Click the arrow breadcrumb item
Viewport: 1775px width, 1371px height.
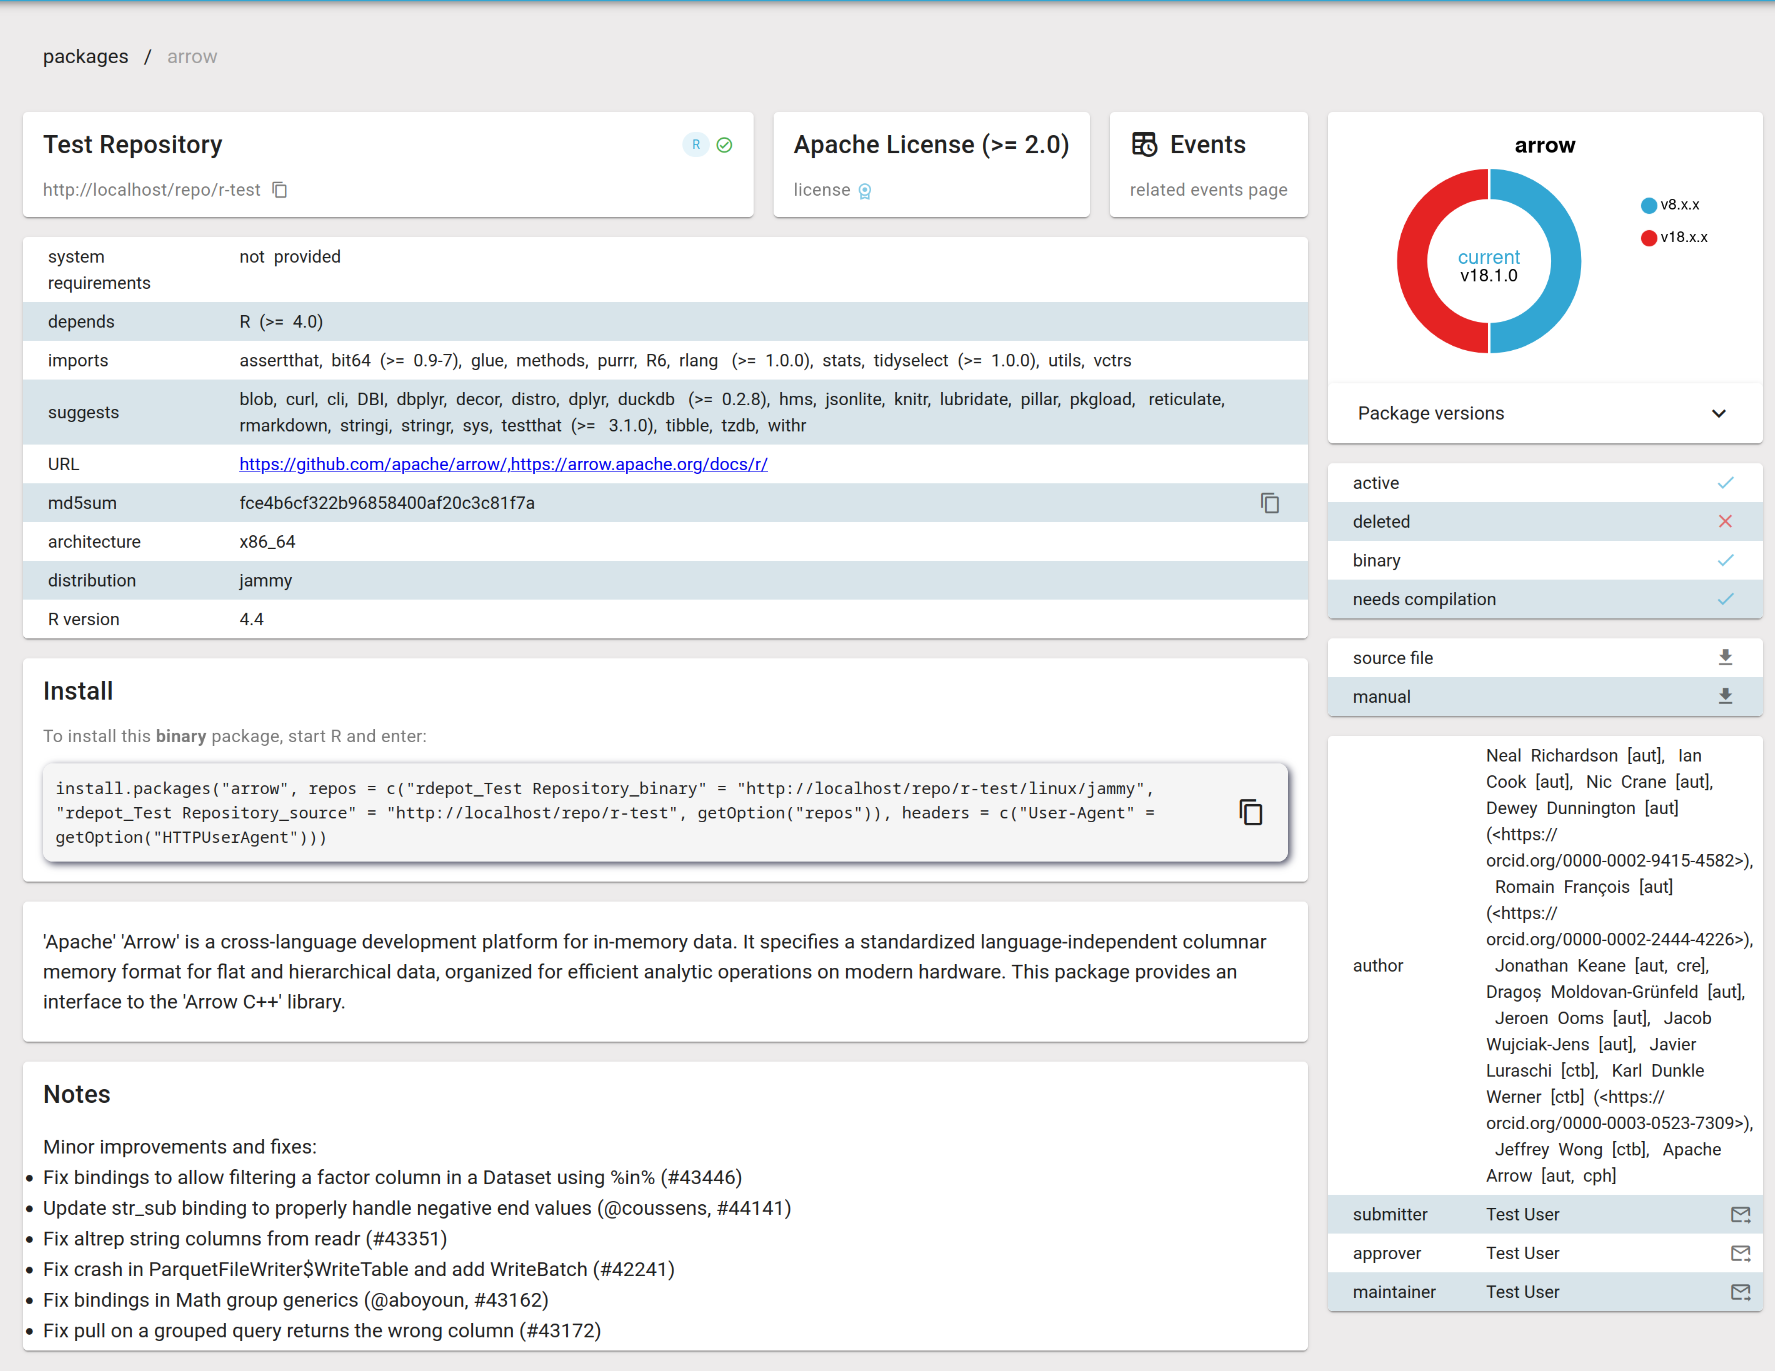pos(192,57)
